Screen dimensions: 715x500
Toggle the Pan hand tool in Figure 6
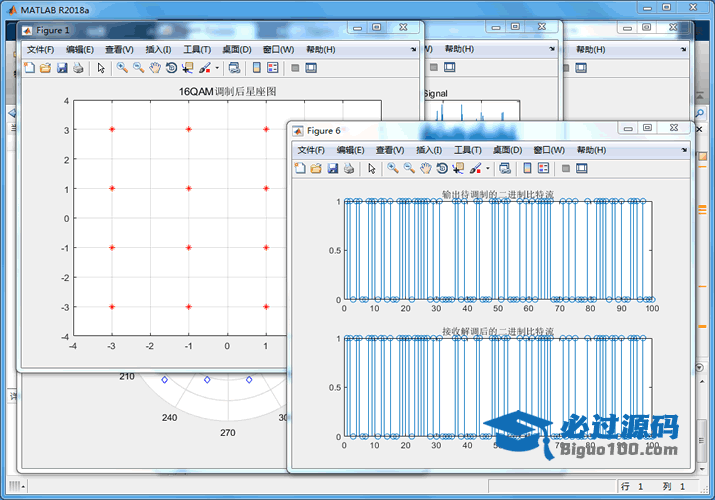coord(426,168)
